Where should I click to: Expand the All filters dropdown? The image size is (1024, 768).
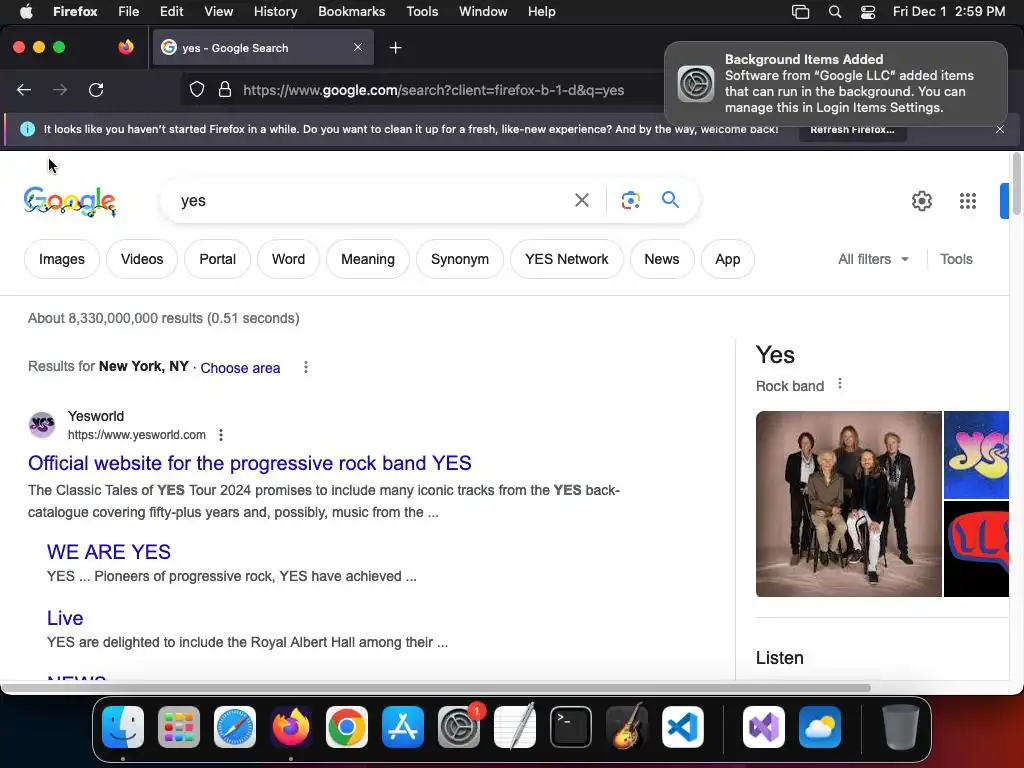click(873, 259)
